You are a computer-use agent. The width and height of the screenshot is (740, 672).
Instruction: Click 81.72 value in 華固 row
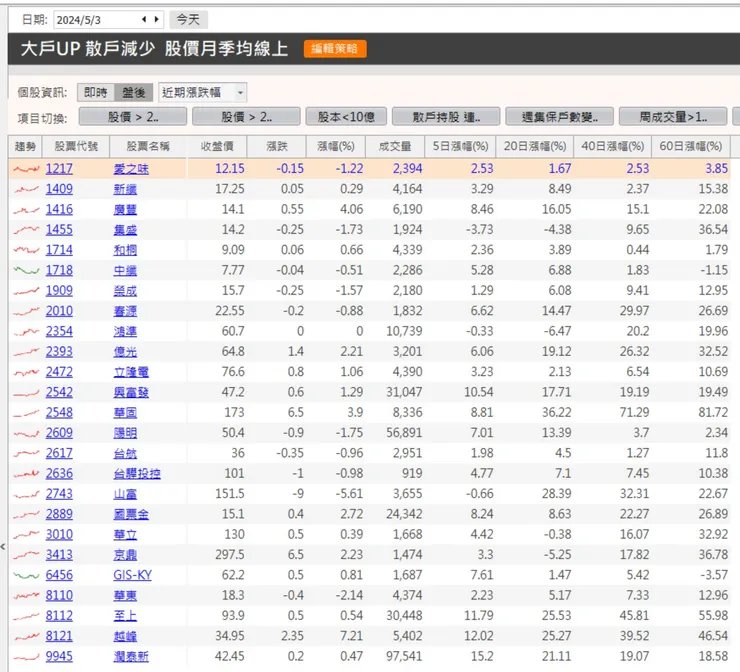[x=713, y=412]
